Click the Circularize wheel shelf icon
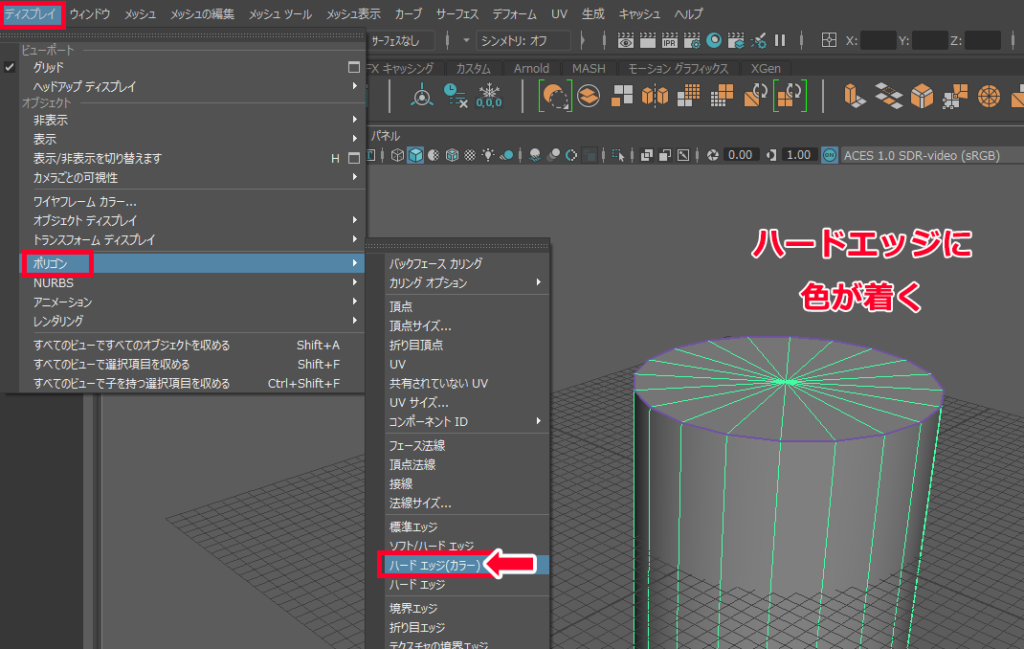Screen dimensions: 1024x649 [x=989, y=96]
